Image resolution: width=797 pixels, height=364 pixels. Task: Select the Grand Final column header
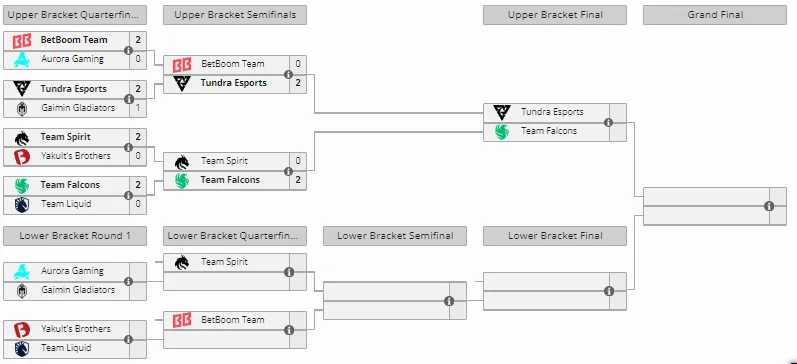[715, 15]
